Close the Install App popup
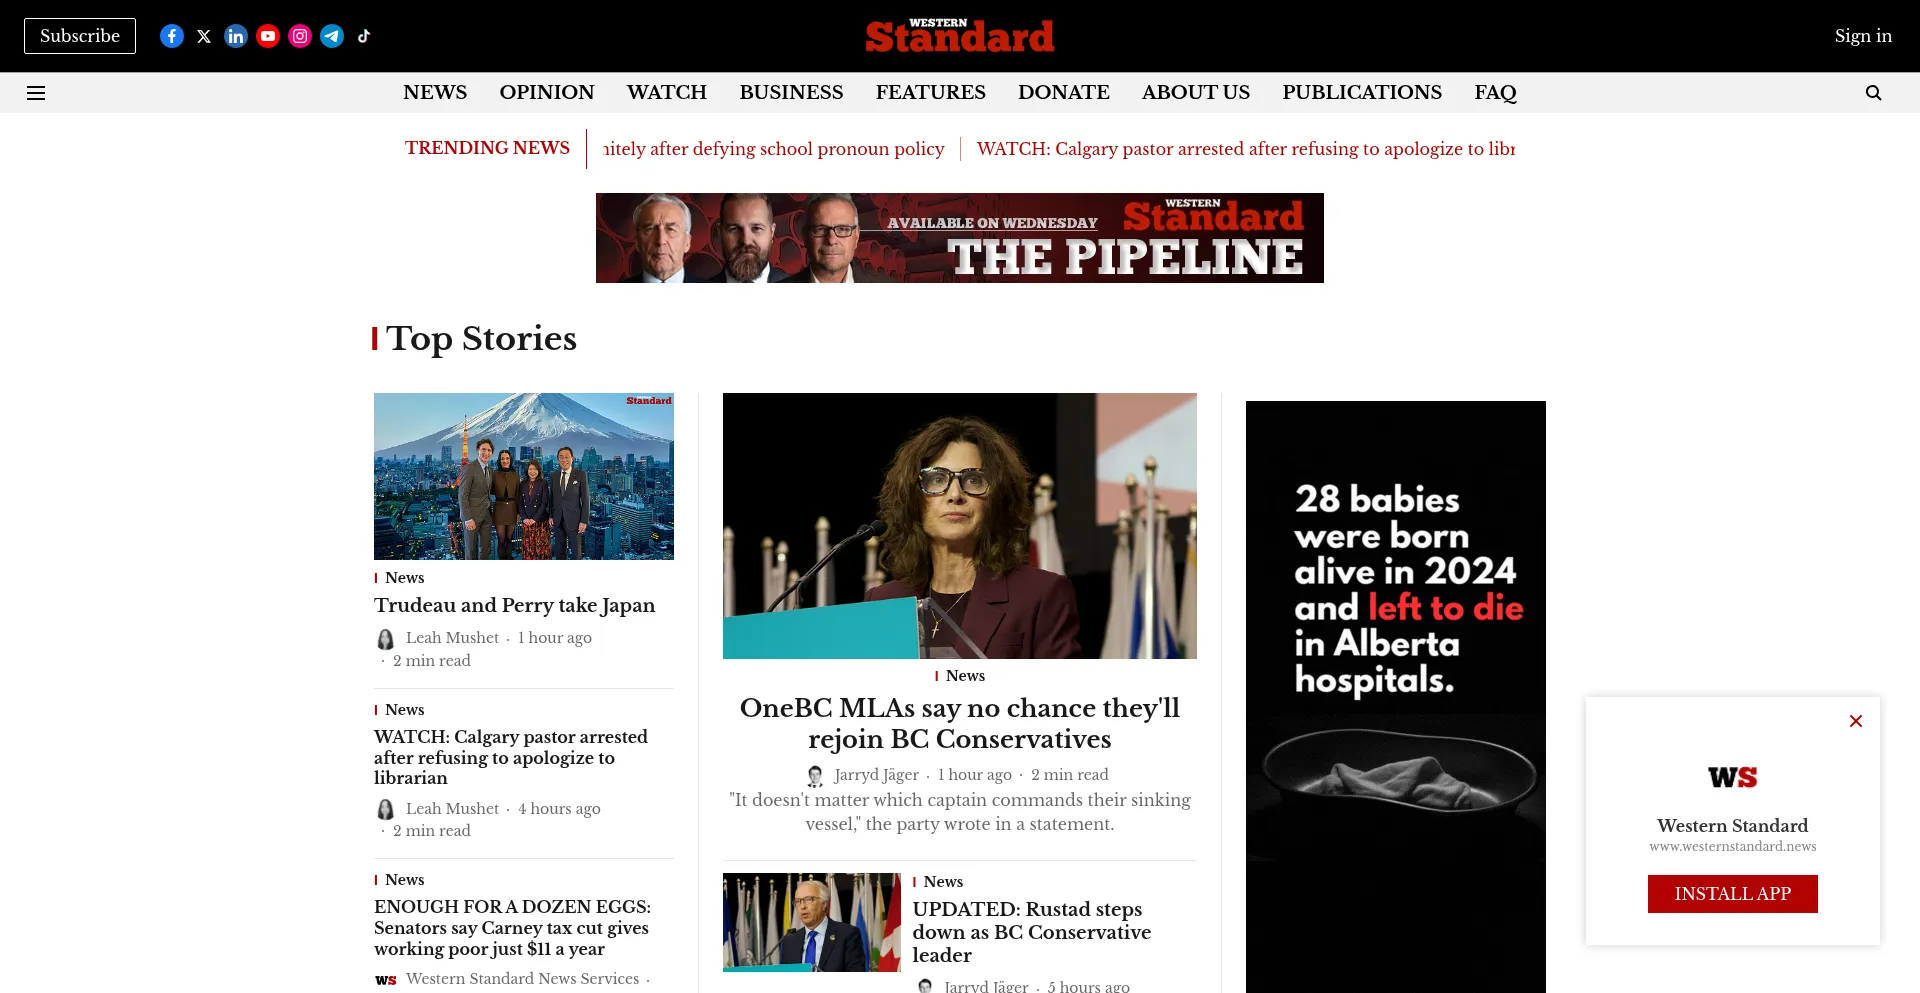The image size is (1920, 993). [x=1856, y=721]
